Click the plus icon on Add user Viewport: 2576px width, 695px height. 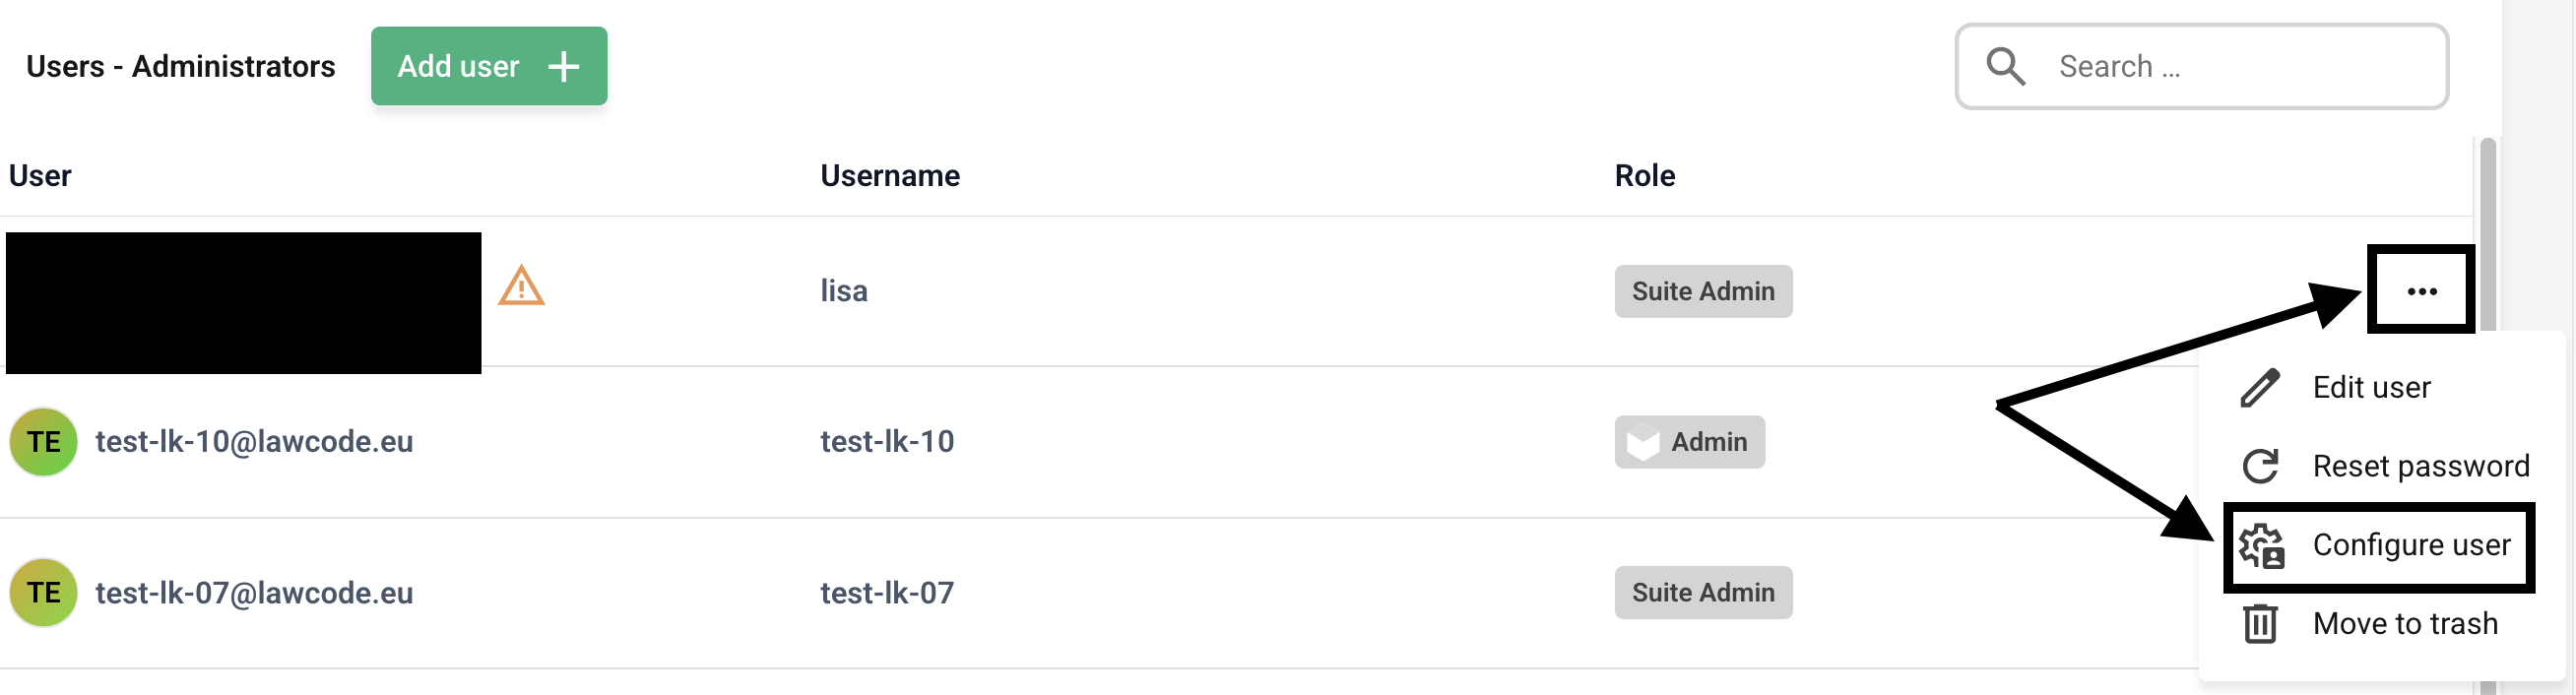pos(564,67)
